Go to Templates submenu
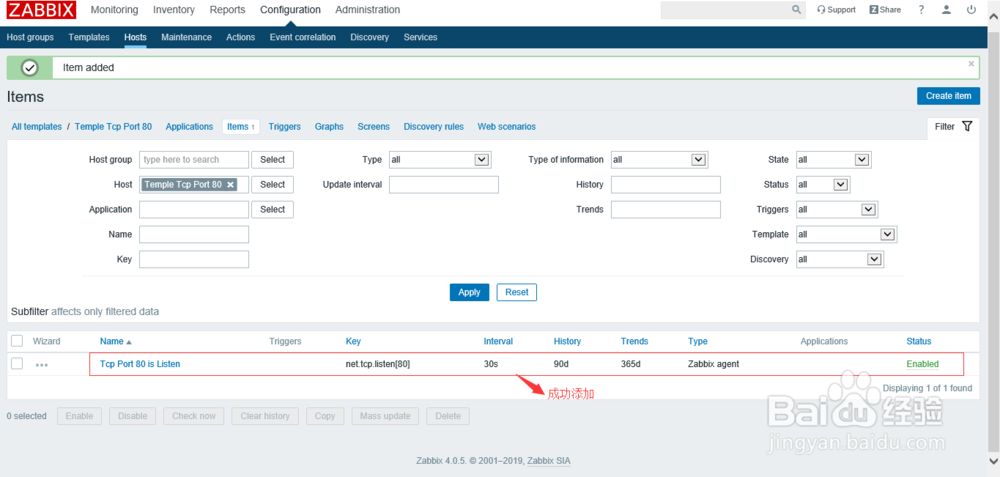Image resolution: width=1000 pixels, height=477 pixels. coord(89,37)
